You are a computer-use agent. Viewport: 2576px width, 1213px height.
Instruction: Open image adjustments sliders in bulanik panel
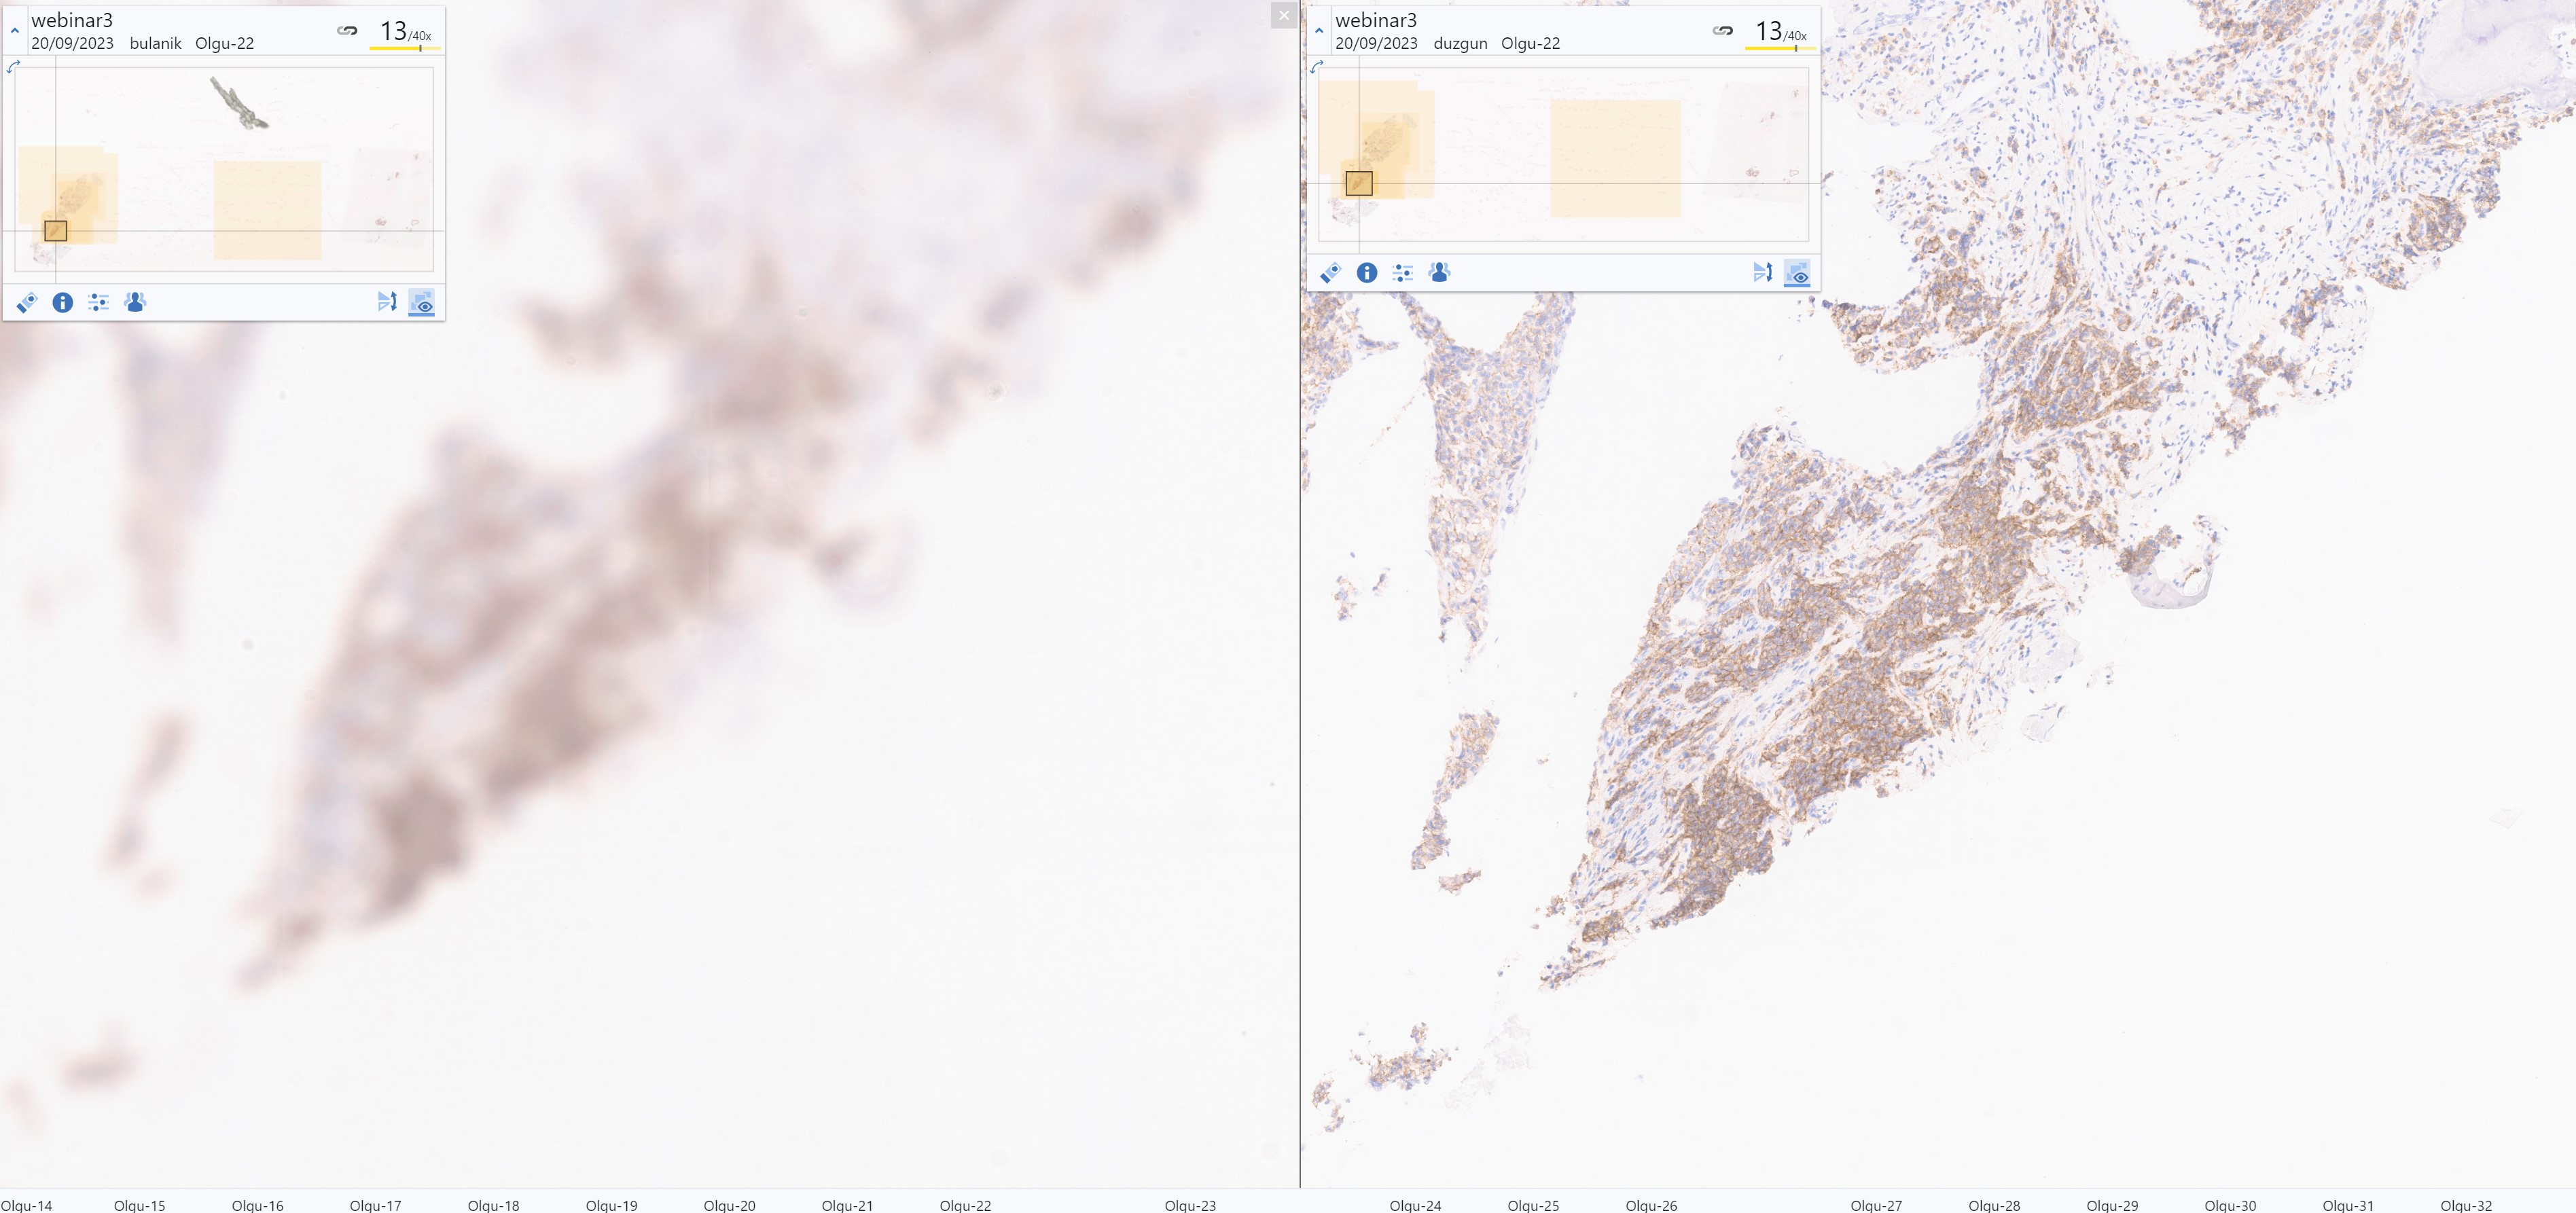tap(98, 302)
